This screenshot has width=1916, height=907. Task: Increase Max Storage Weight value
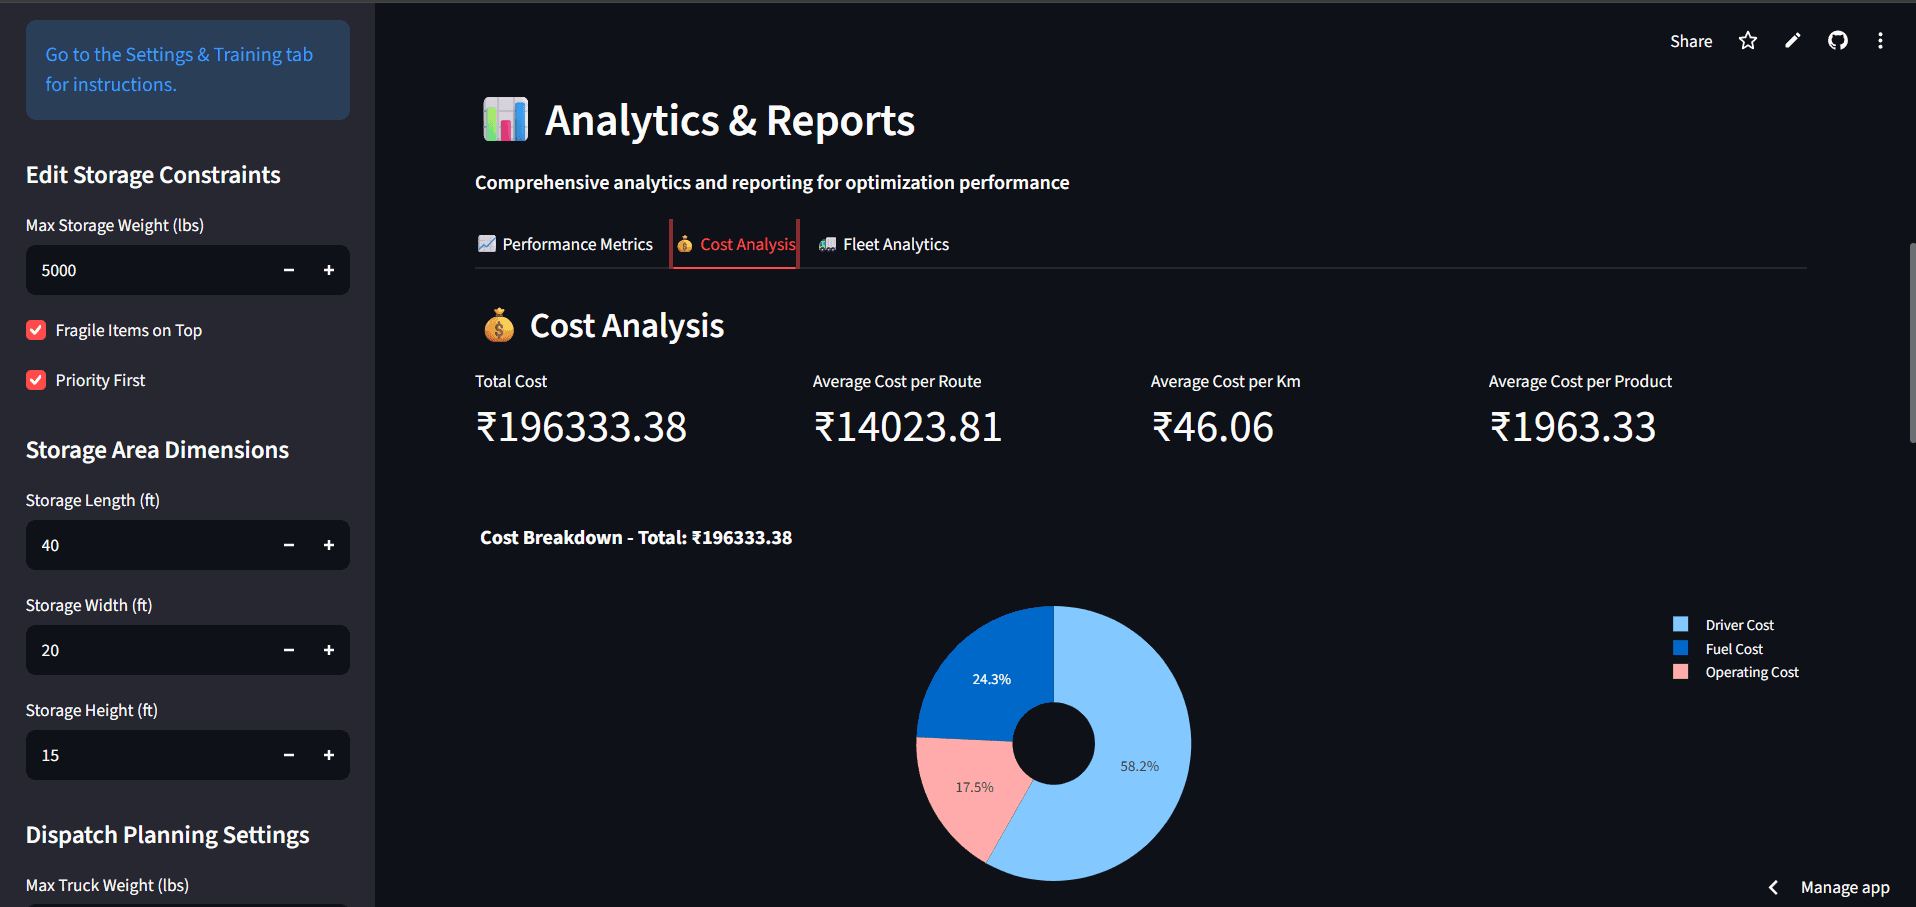(x=329, y=270)
